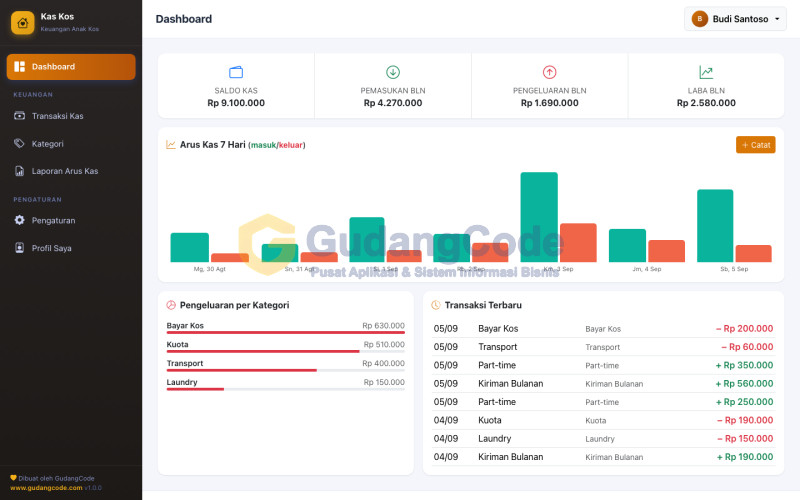The image size is (800, 500).
Task: Click the Transaksi Terbaru clock icon
Action: pos(436,305)
